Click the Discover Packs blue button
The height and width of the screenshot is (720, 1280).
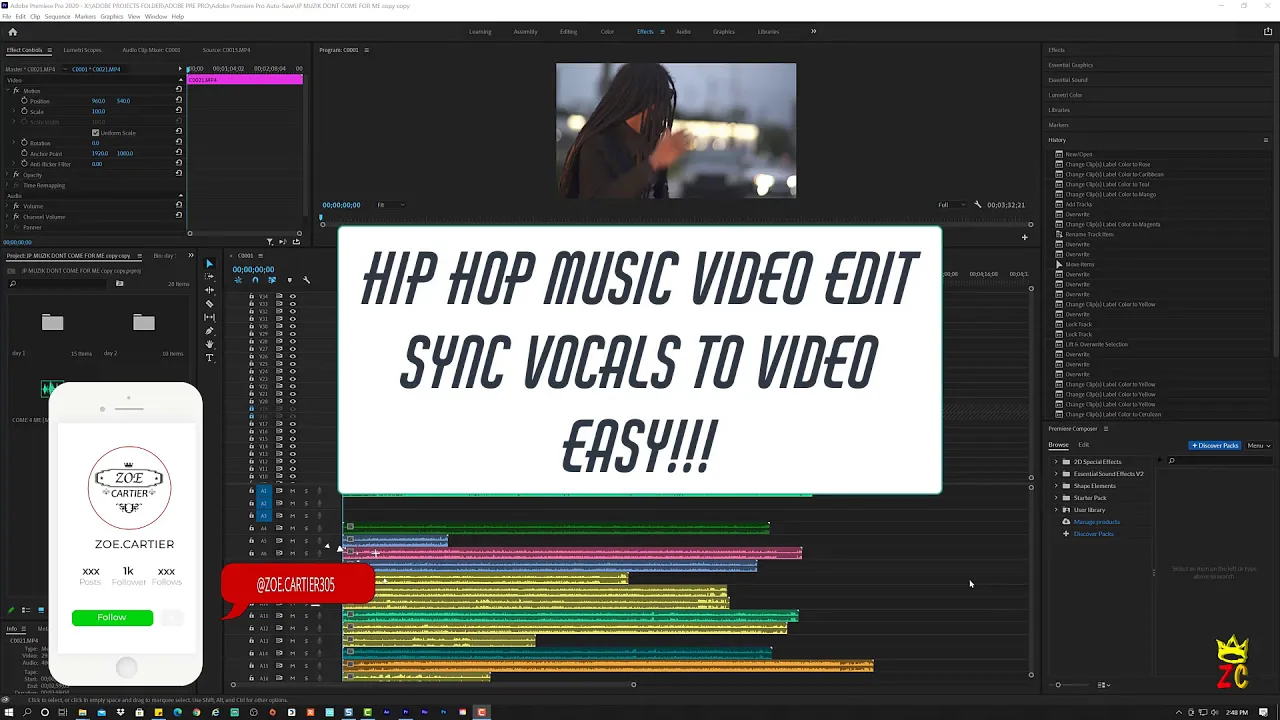[x=1215, y=445]
